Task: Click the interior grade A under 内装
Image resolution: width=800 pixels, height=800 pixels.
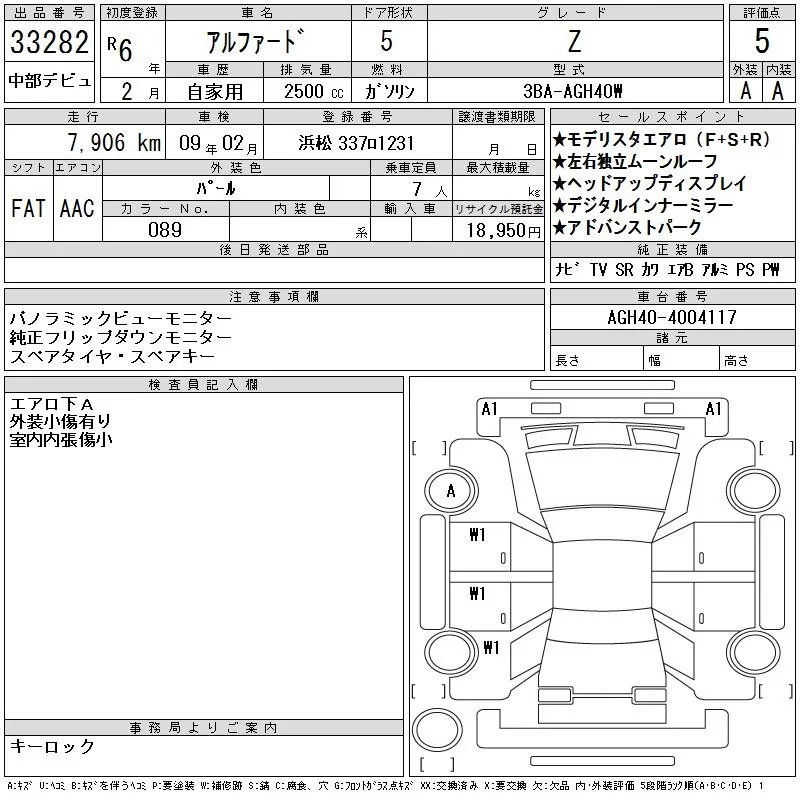Action: pos(778,91)
